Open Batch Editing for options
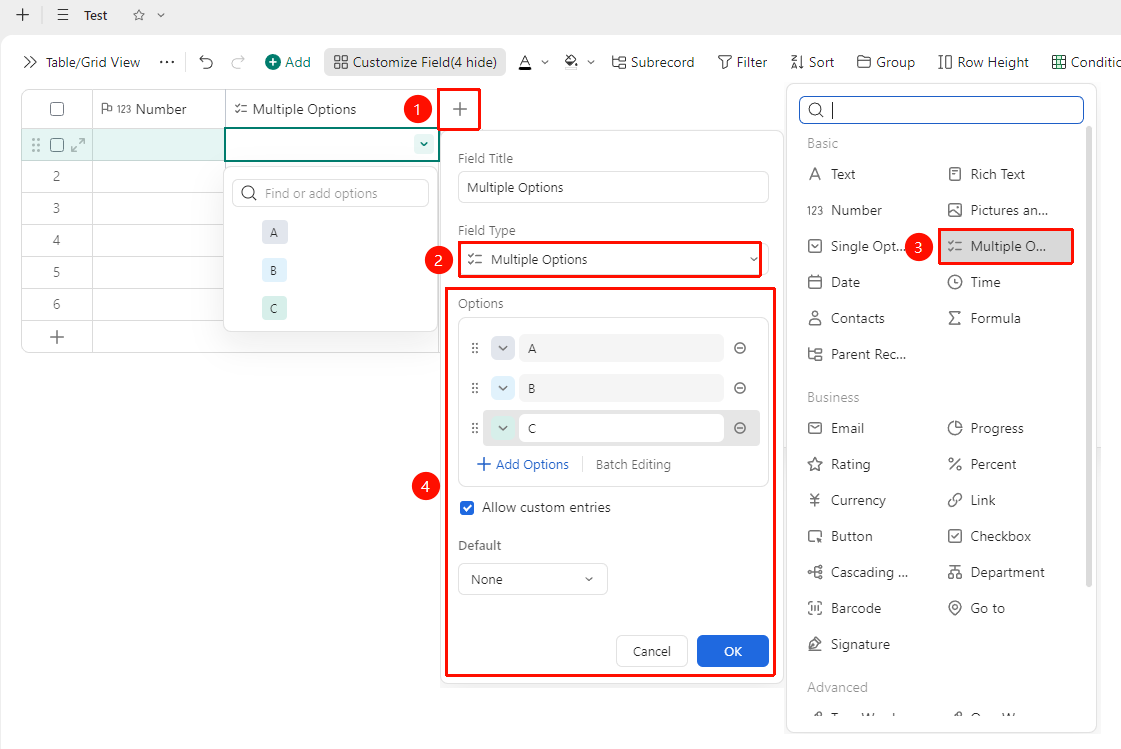 [633, 465]
